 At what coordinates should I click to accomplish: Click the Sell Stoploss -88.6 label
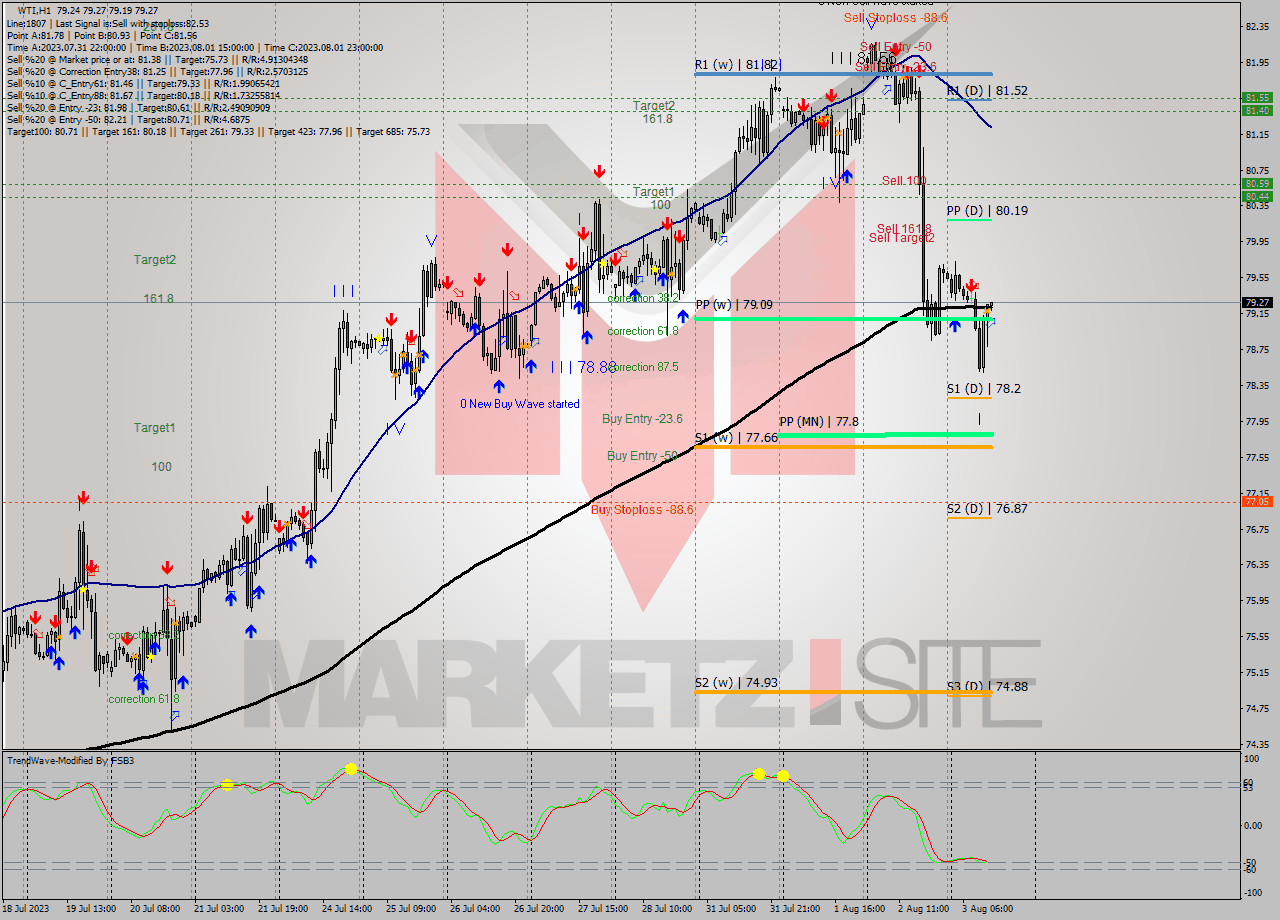tap(895, 18)
